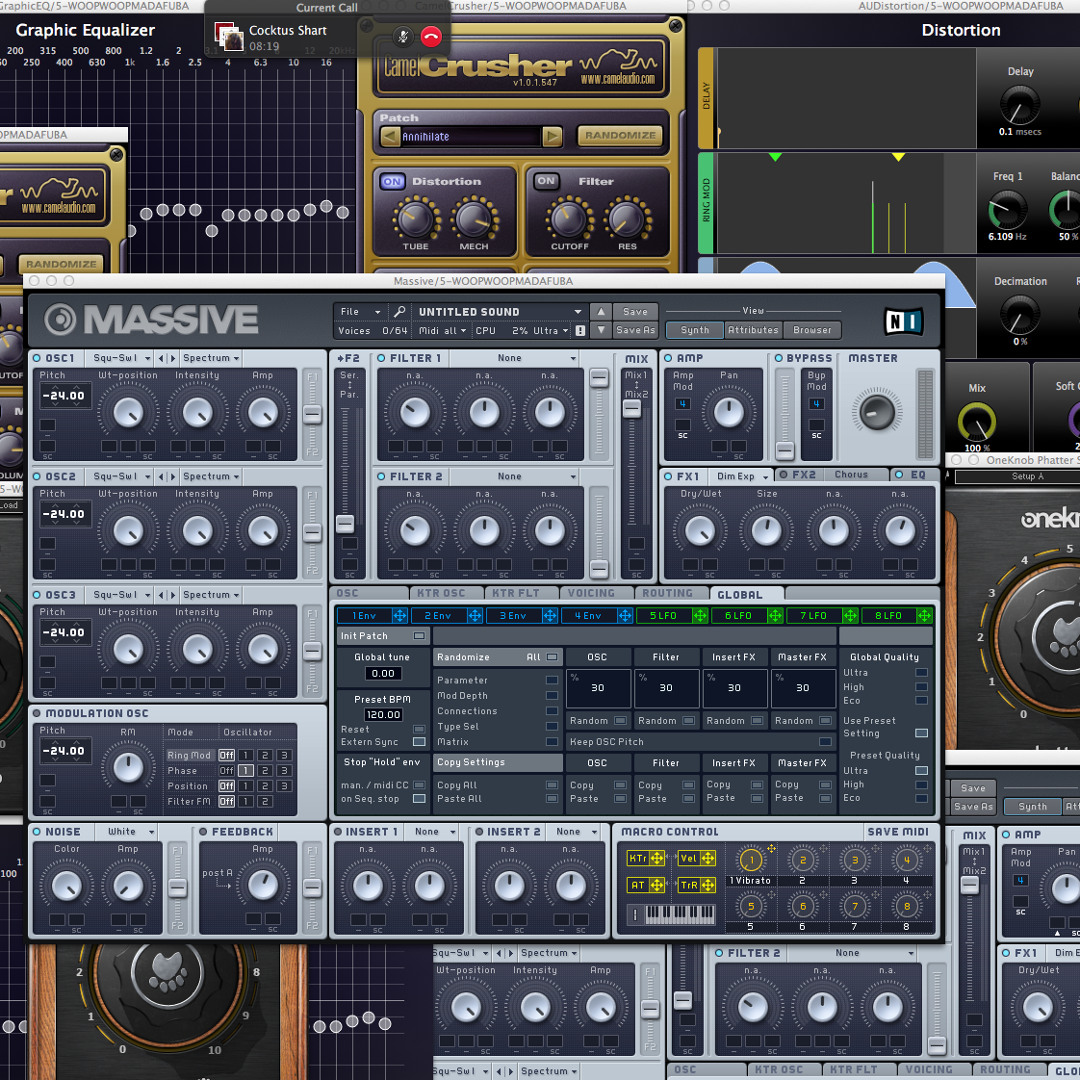The image size is (1080, 1080).
Task: Click the previous patch arrow in CamelCrusher
Action: pos(390,136)
